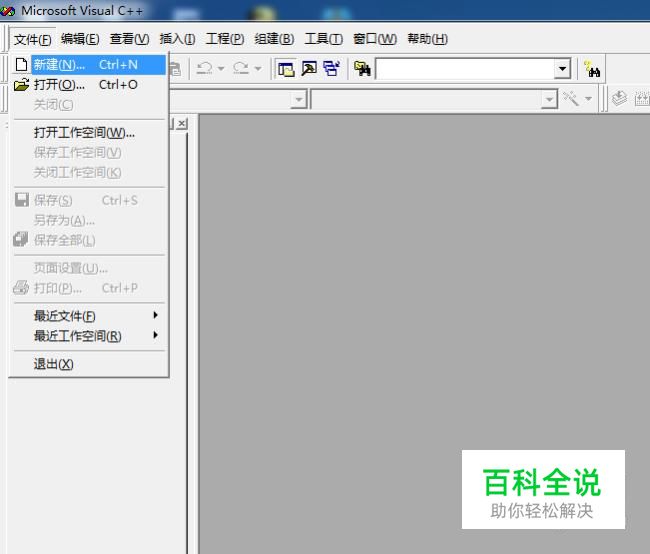Choose 保存工作空间(V) entry
The width and height of the screenshot is (650, 554).
coord(90,153)
